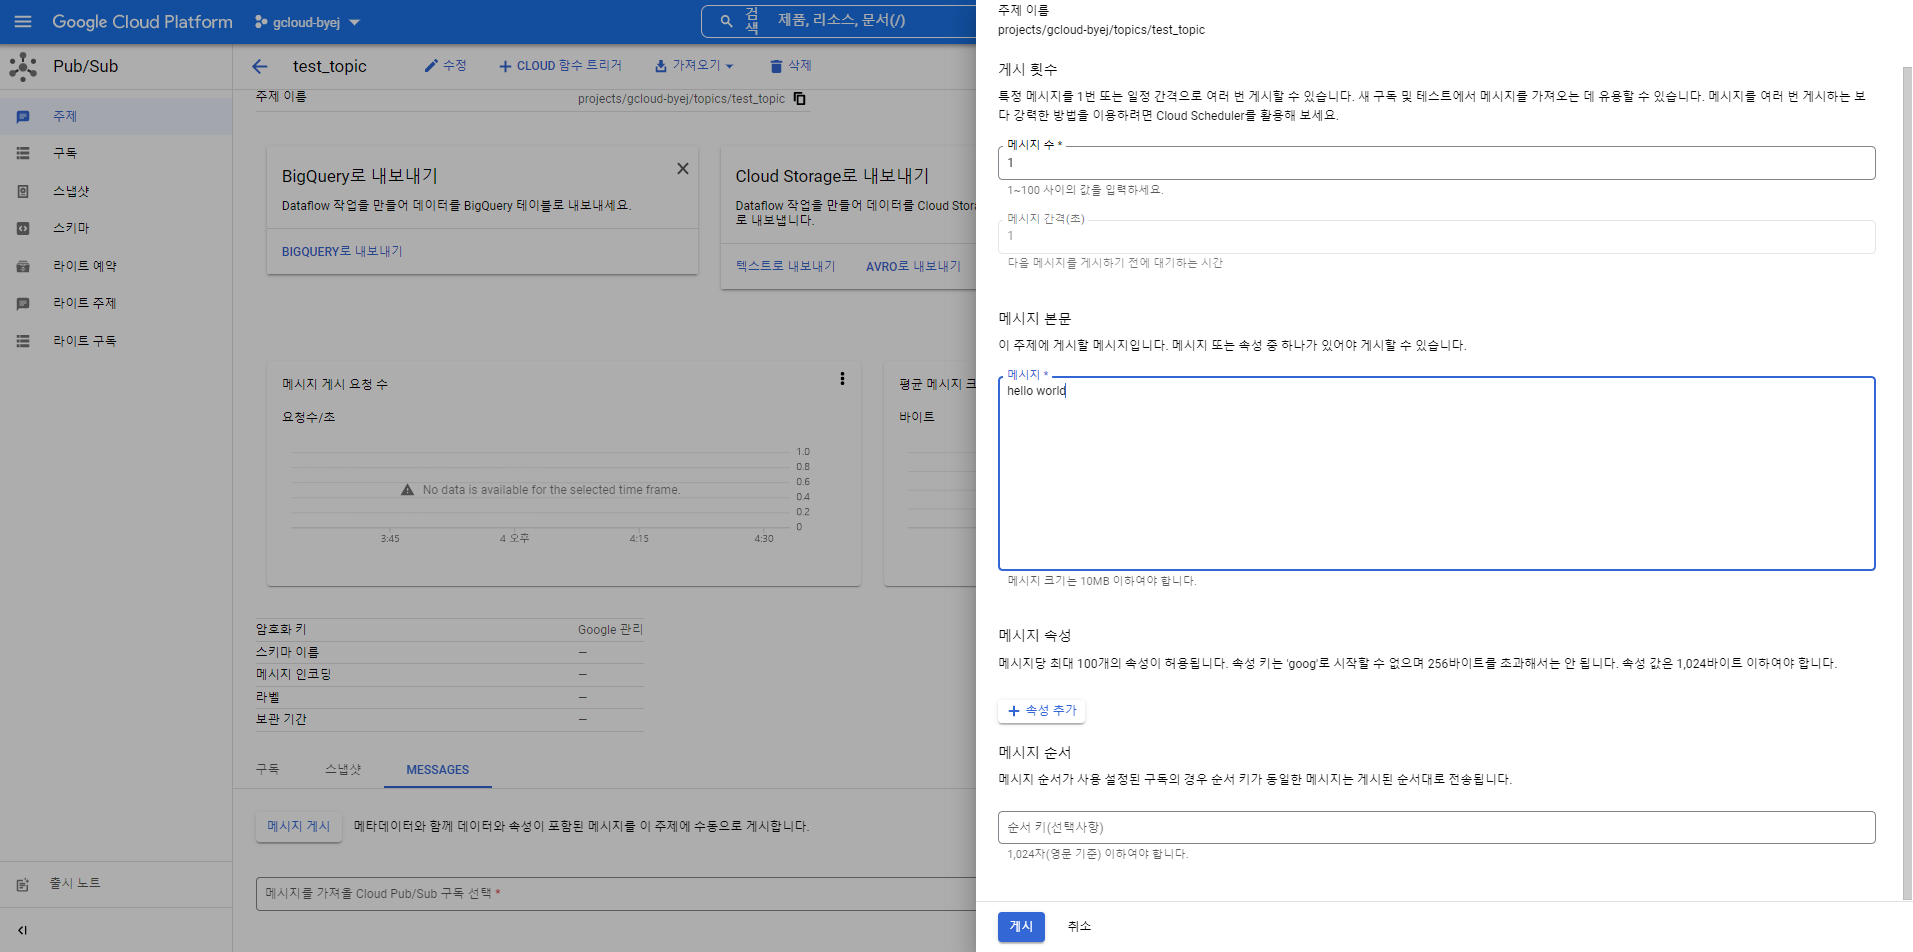This screenshot has width=1913, height=952.
Task: Click the 라이트 예약 sidebar icon
Action: [x=23, y=266]
